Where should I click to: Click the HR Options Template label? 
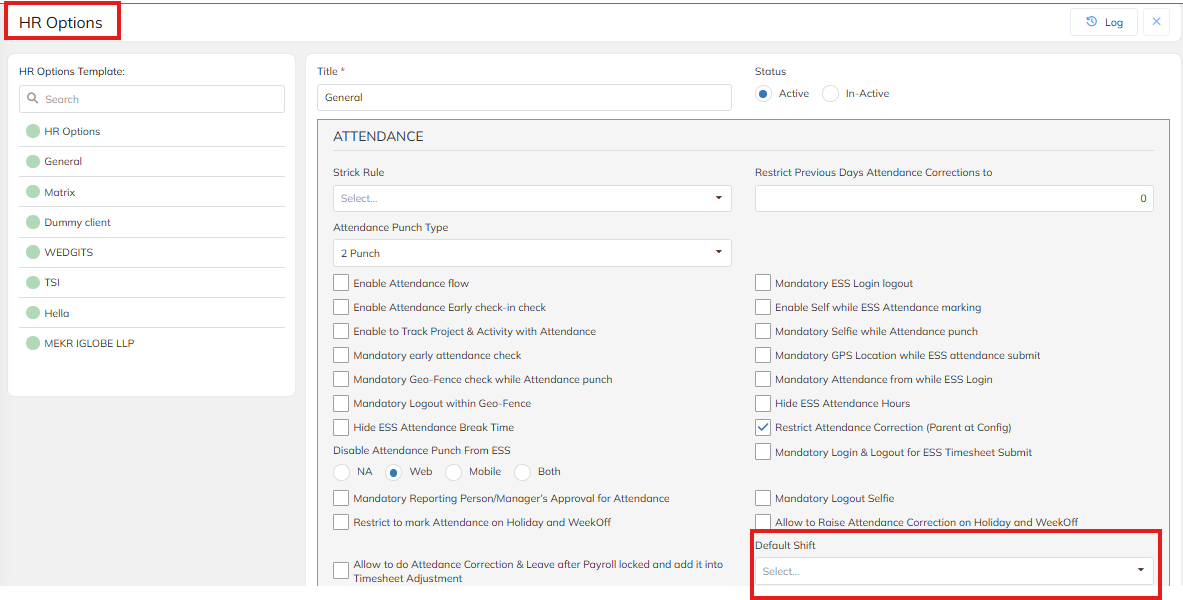click(x=72, y=72)
